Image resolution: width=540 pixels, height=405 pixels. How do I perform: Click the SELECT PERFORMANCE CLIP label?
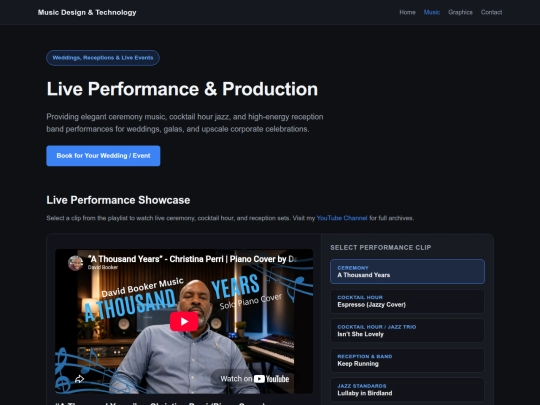tap(381, 248)
